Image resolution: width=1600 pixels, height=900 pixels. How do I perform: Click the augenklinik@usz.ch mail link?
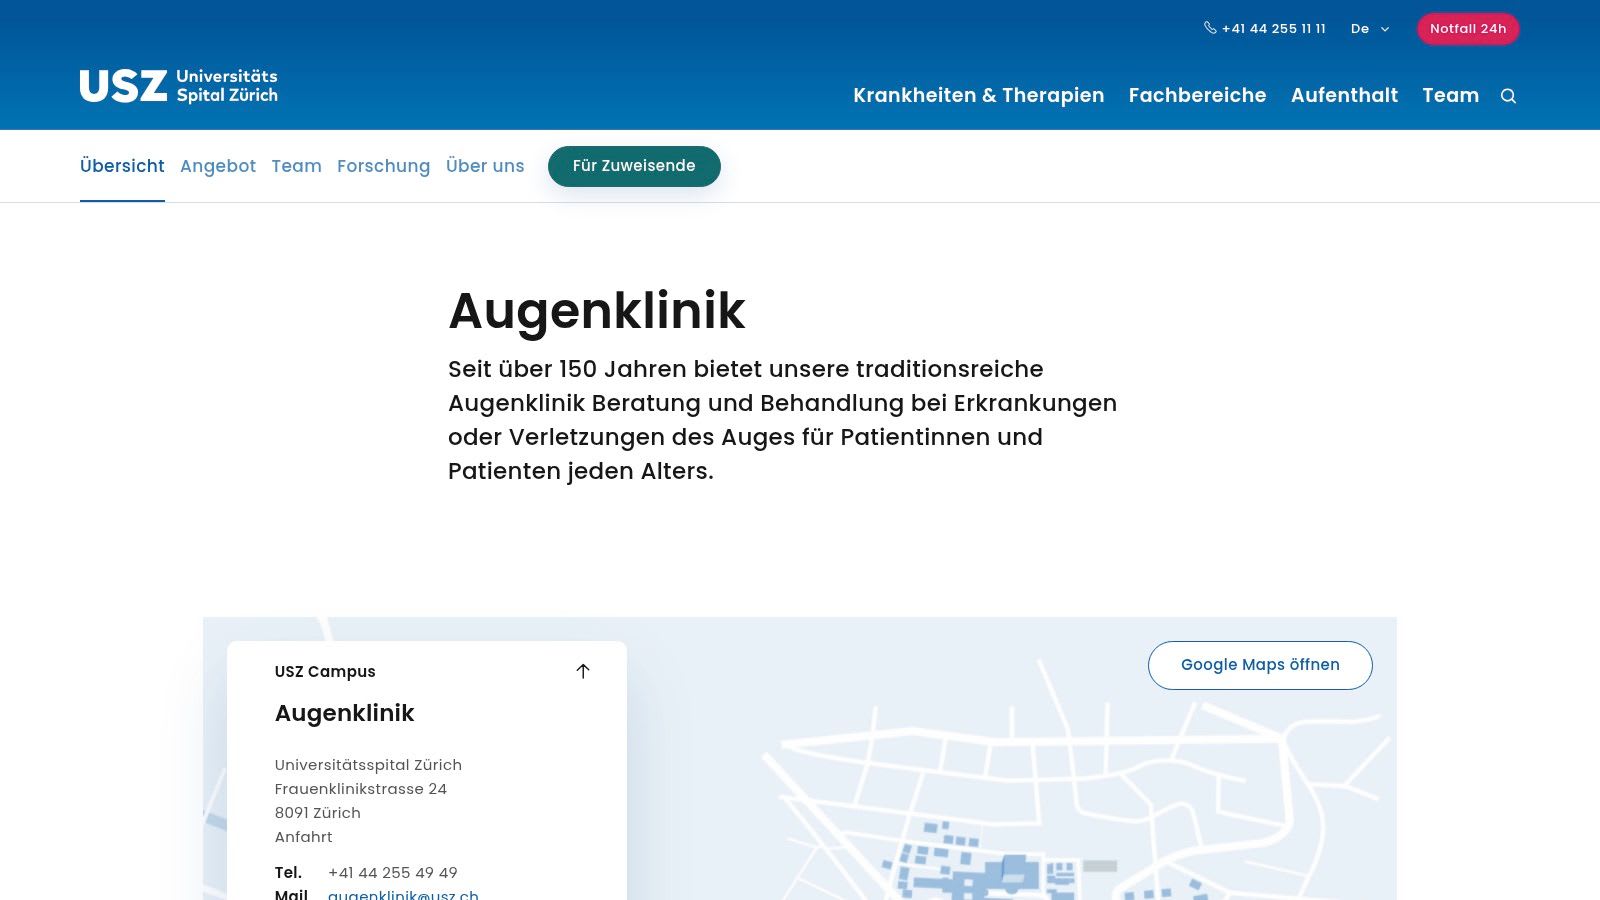[403, 894]
